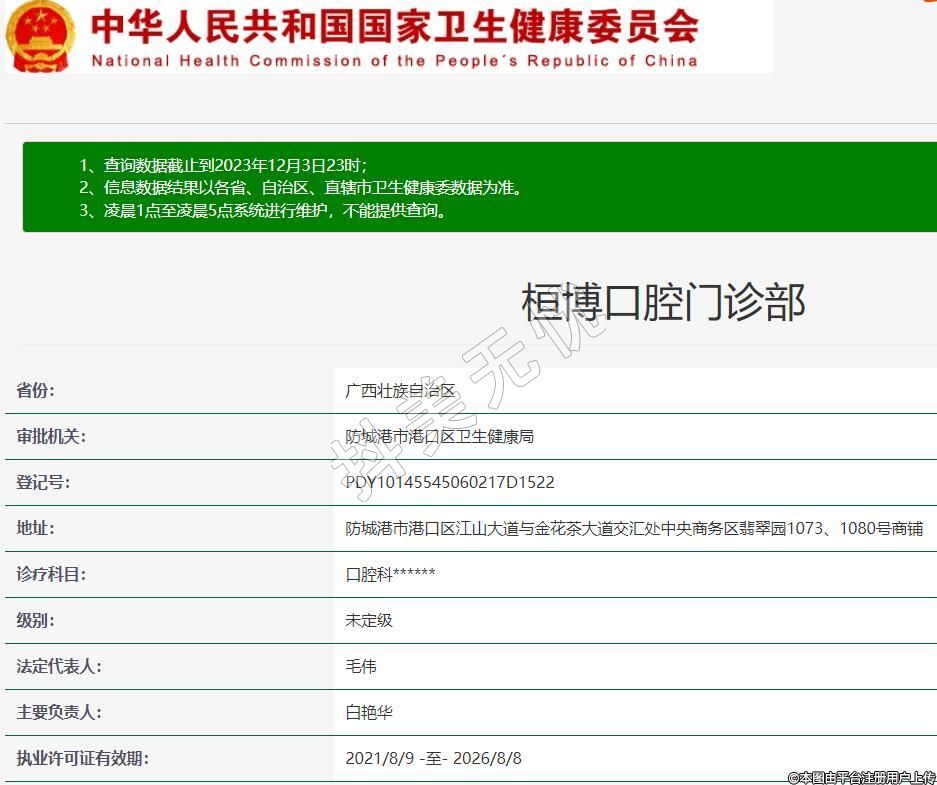Select the 桓博口腔门诊部 clinic title
Viewport: 937px width, 785px height.
pyautogui.click(x=663, y=302)
